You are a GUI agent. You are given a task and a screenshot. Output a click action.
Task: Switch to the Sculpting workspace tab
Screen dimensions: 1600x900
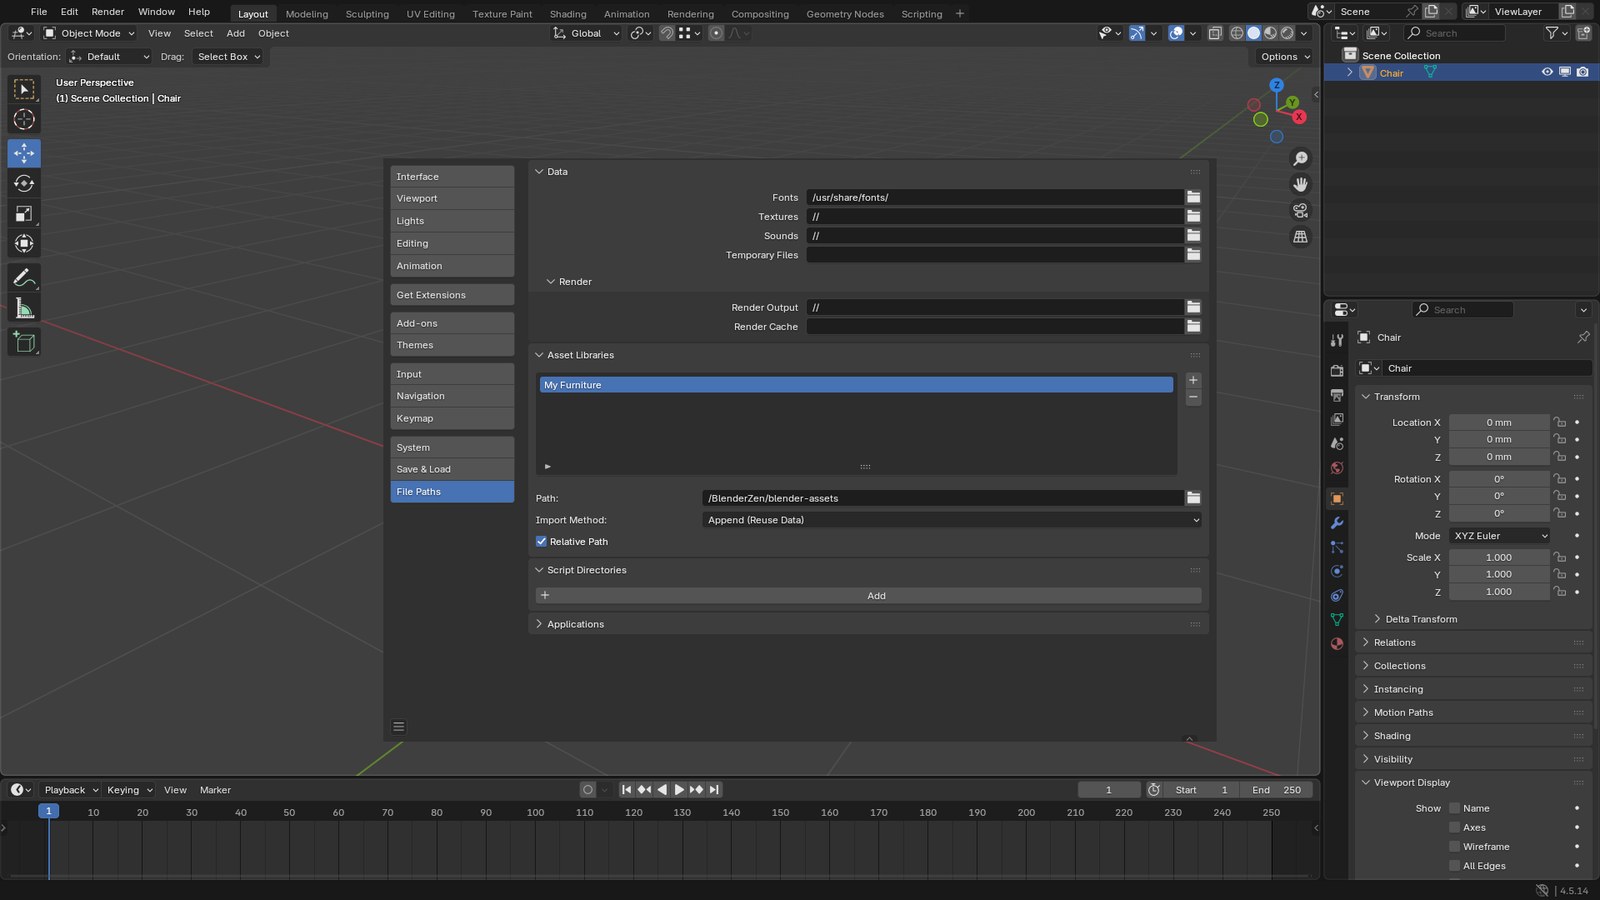[367, 14]
